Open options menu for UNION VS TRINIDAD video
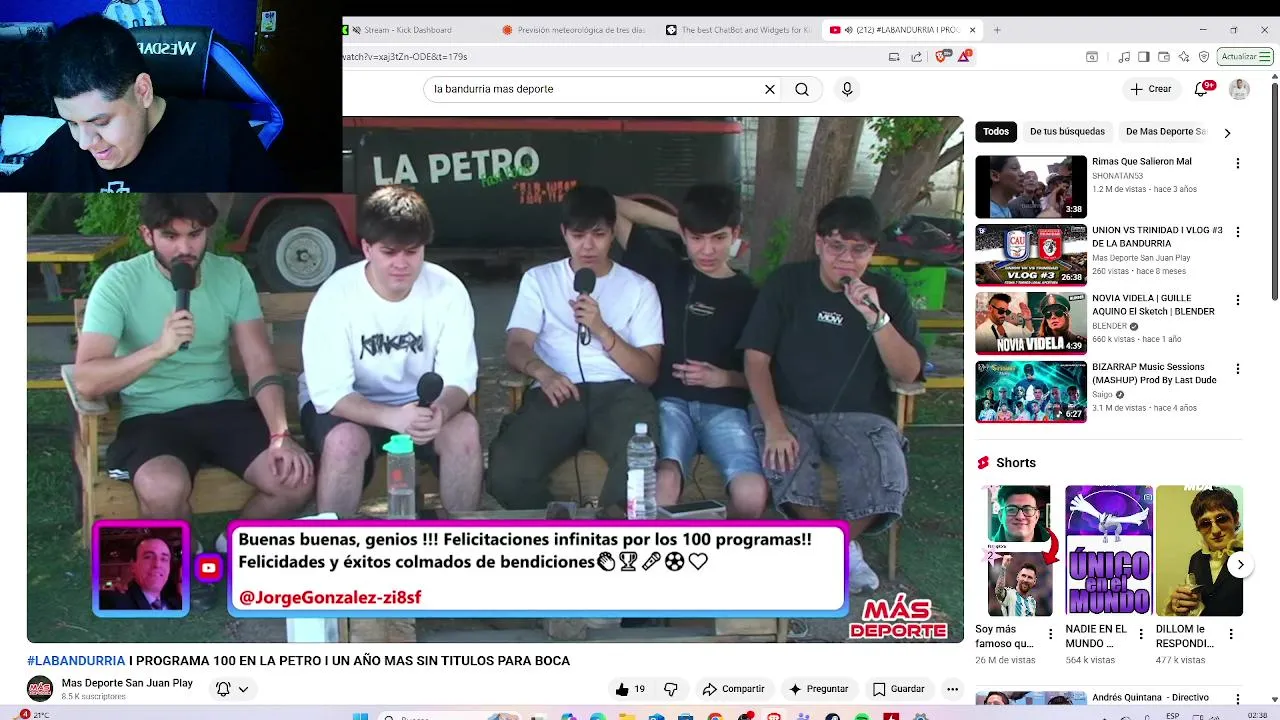The width and height of the screenshot is (1280, 720). point(1237,232)
